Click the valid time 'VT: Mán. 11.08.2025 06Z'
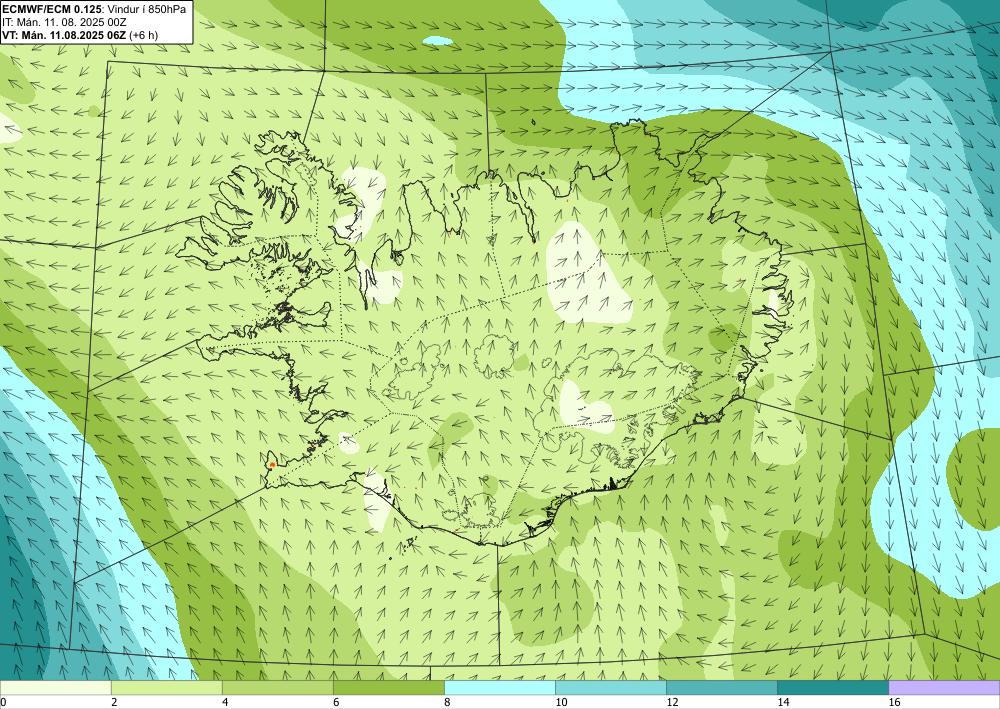The height and width of the screenshot is (709, 1000). point(64,34)
